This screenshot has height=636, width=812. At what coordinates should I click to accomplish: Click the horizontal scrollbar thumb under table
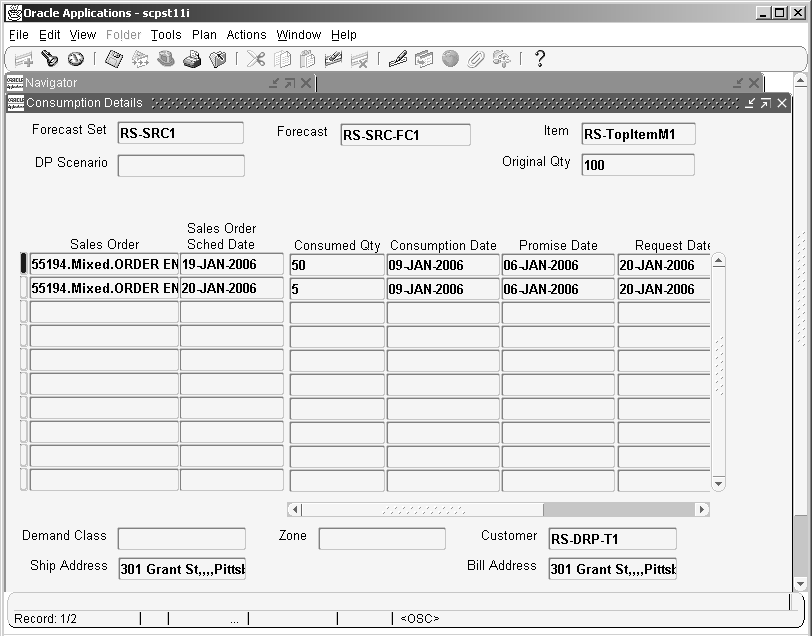[423, 510]
